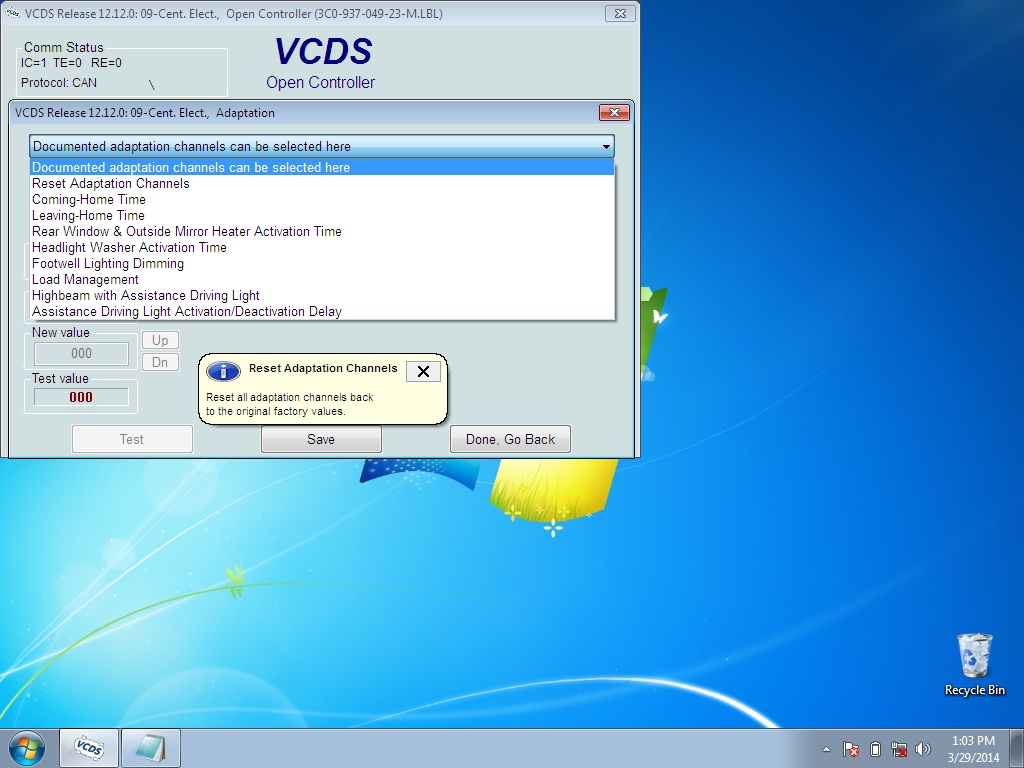Click the Action Center flag icon
The image size is (1024, 768).
pyautogui.click(x=851, y=749)
